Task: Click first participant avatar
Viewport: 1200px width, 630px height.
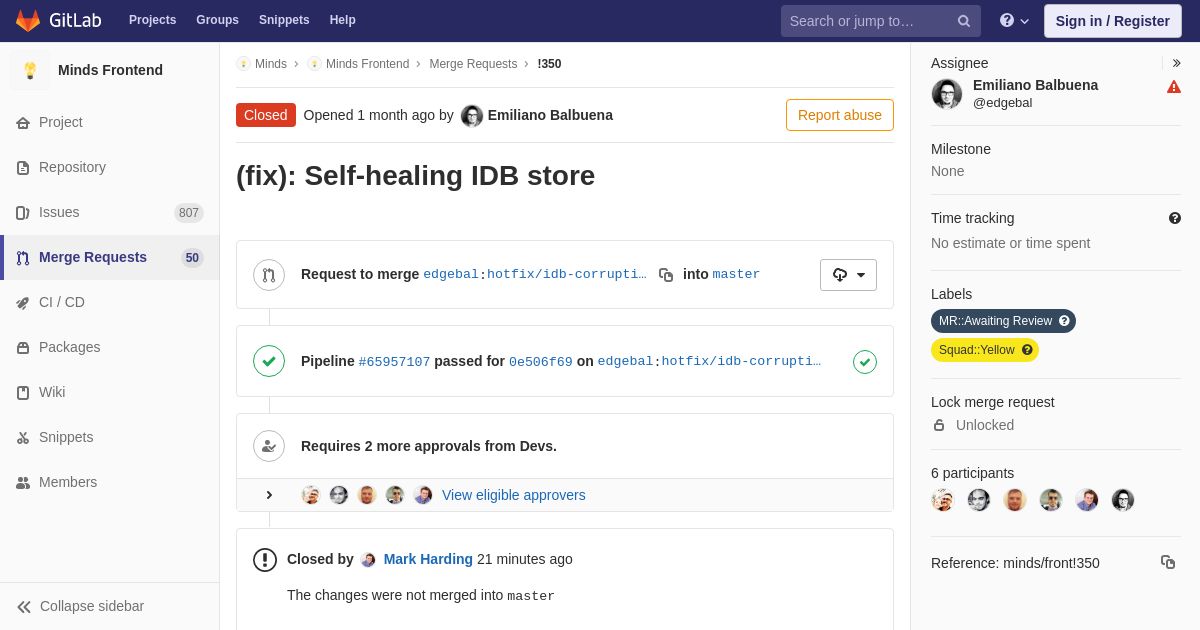Action: click(x=943, y=500)
